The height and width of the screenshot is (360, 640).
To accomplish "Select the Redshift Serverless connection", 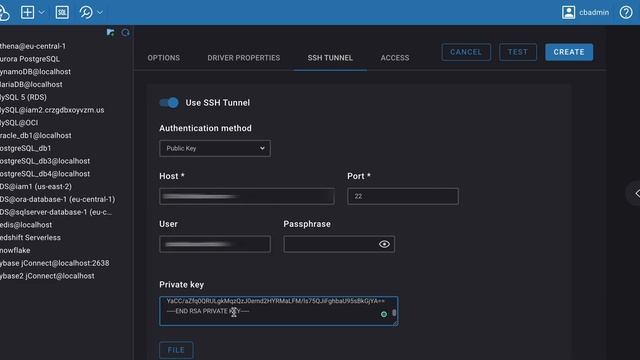I will pos(30,238).
